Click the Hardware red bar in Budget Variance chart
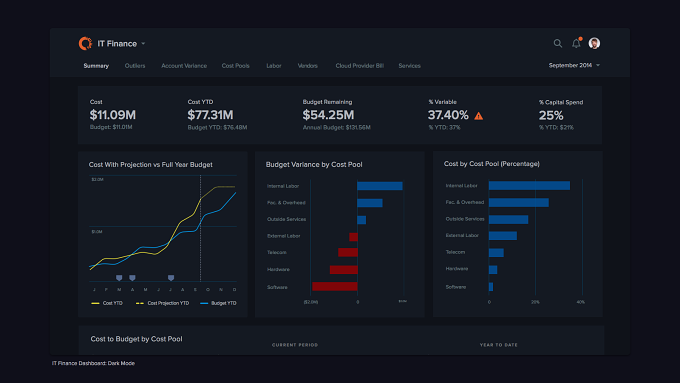Image resolution: width=680 pixels, height=383 pixels. point(344,270)
